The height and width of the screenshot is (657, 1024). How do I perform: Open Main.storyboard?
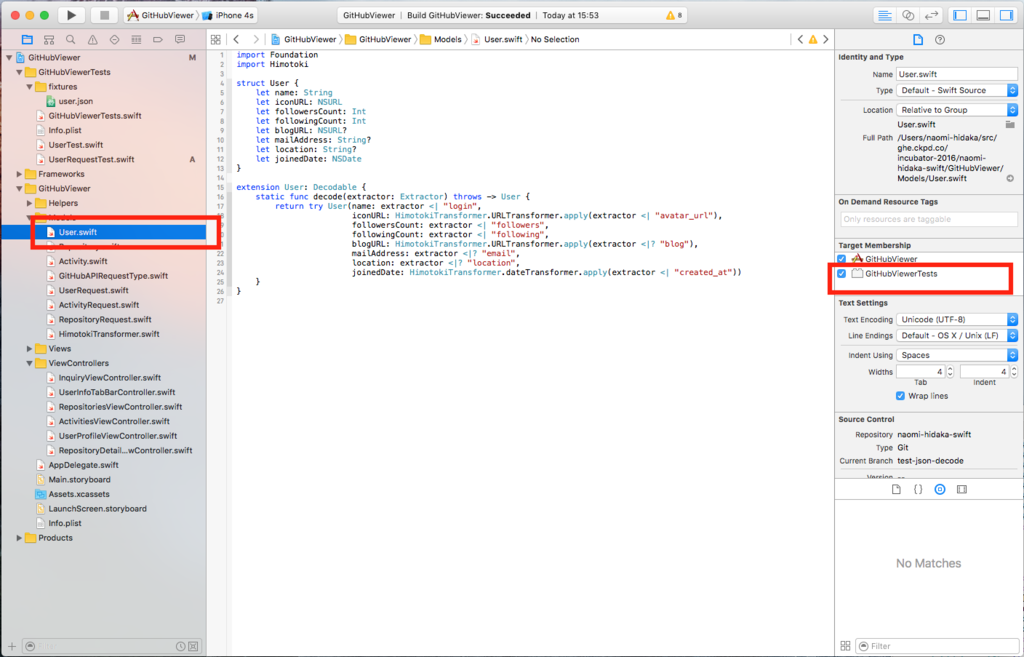click(x=79, y=479)
